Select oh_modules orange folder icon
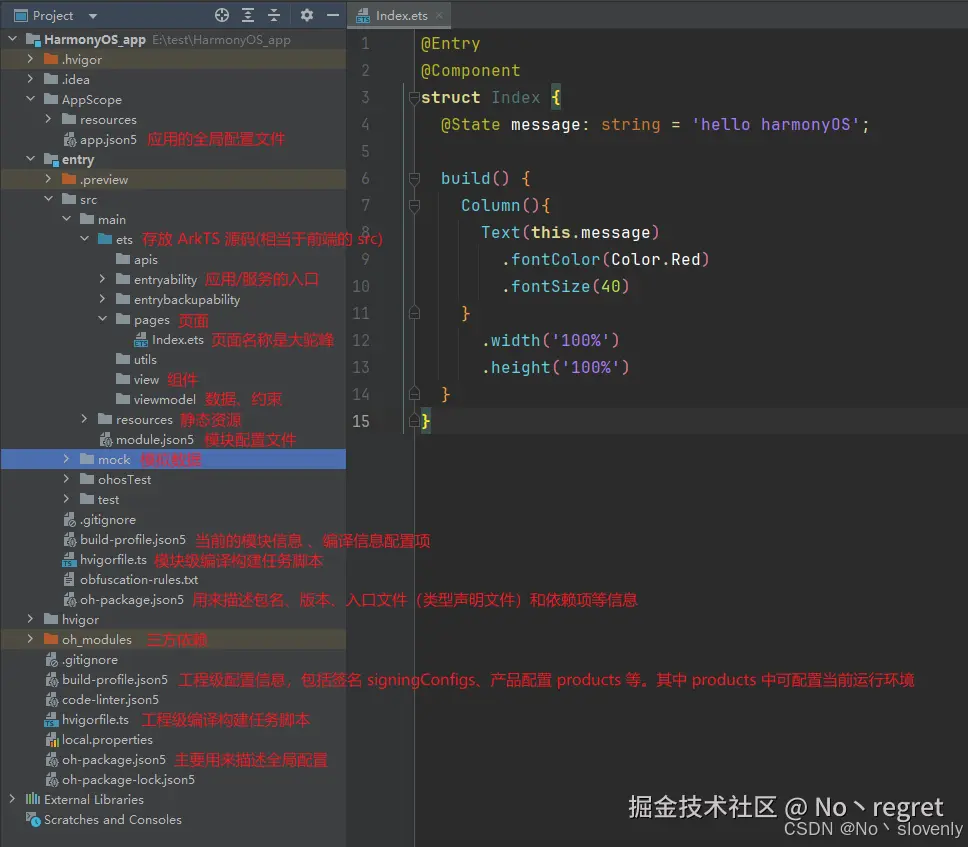 coord(51,639)
